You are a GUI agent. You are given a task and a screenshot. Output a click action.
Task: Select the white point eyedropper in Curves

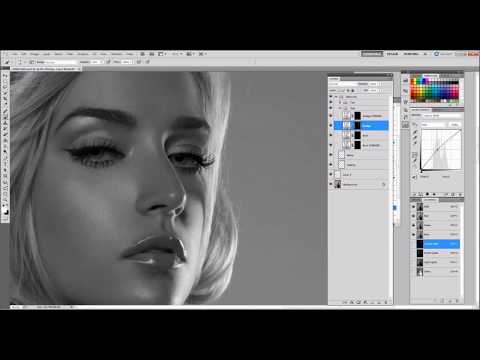click(x=415, y=143)
